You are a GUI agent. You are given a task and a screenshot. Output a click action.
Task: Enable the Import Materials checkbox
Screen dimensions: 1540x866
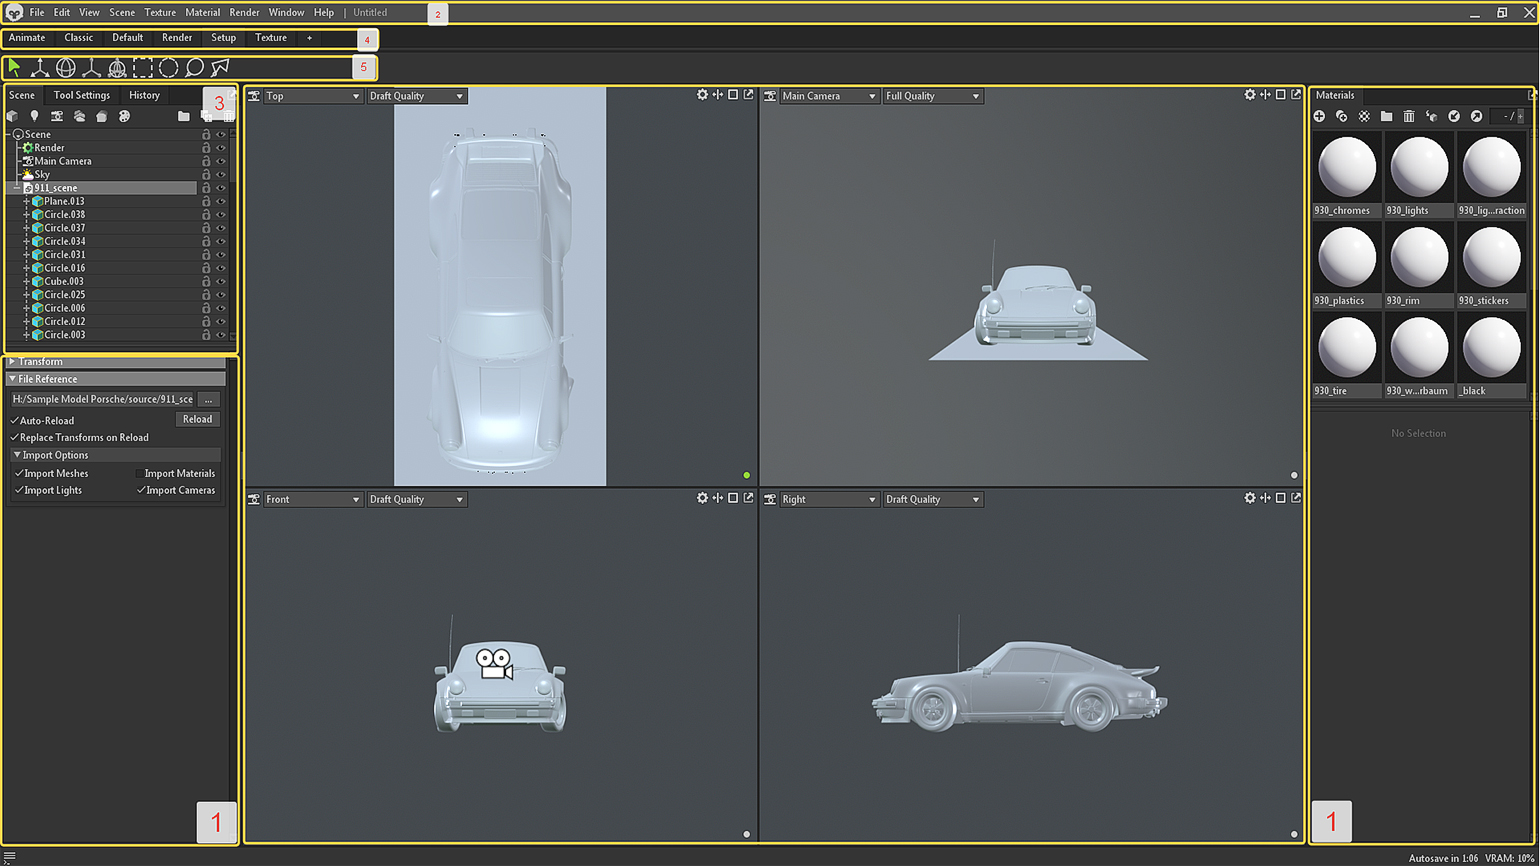[139, 474]
